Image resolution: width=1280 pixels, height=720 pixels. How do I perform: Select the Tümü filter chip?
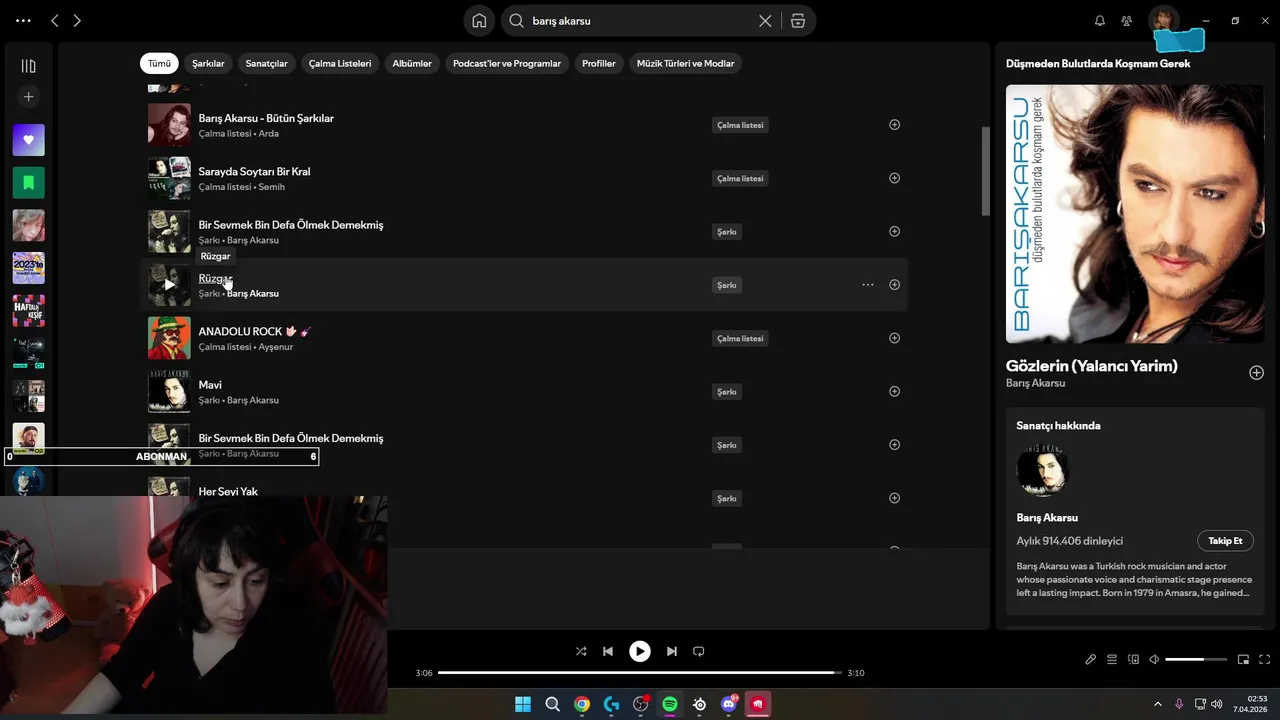tap(159, 63)
